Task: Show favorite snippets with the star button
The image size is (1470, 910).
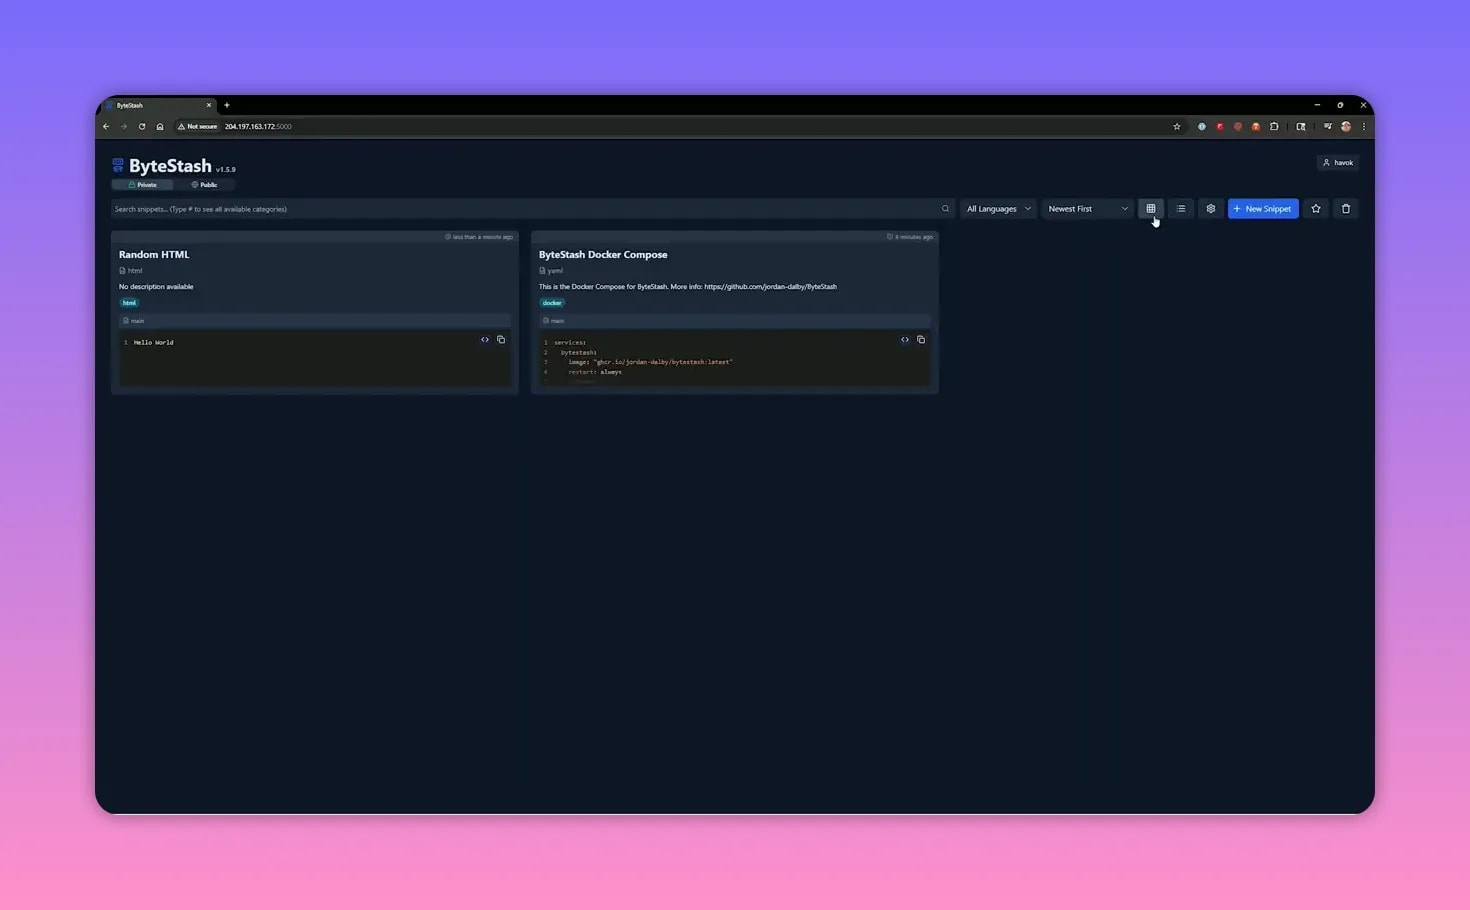Action: (1316, 209)
